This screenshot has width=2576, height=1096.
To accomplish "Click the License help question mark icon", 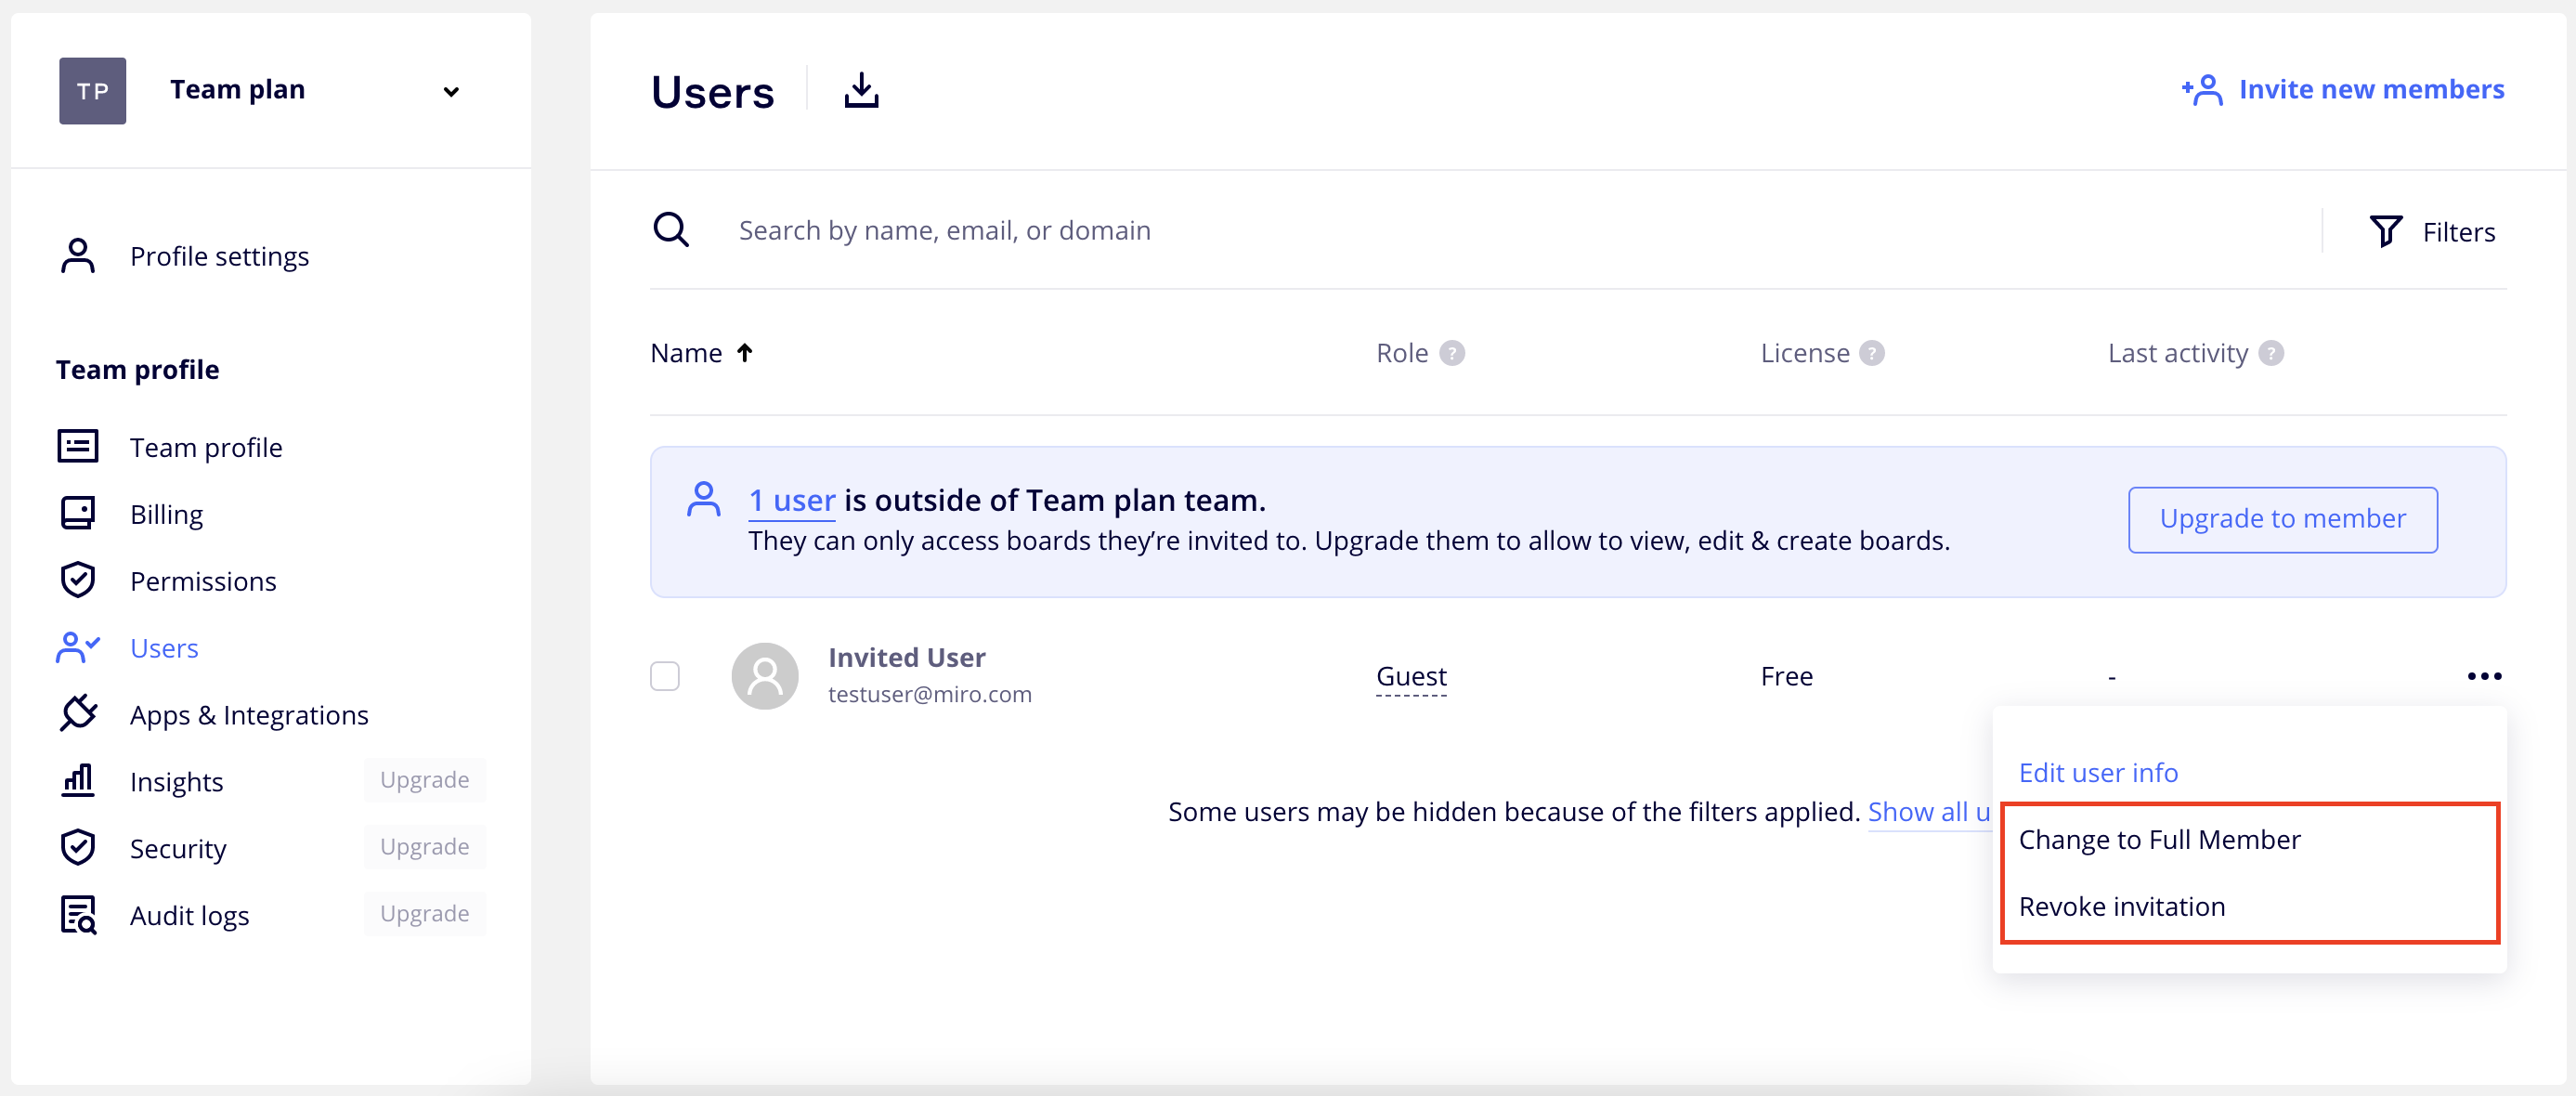I will [x=1872, y=353].
